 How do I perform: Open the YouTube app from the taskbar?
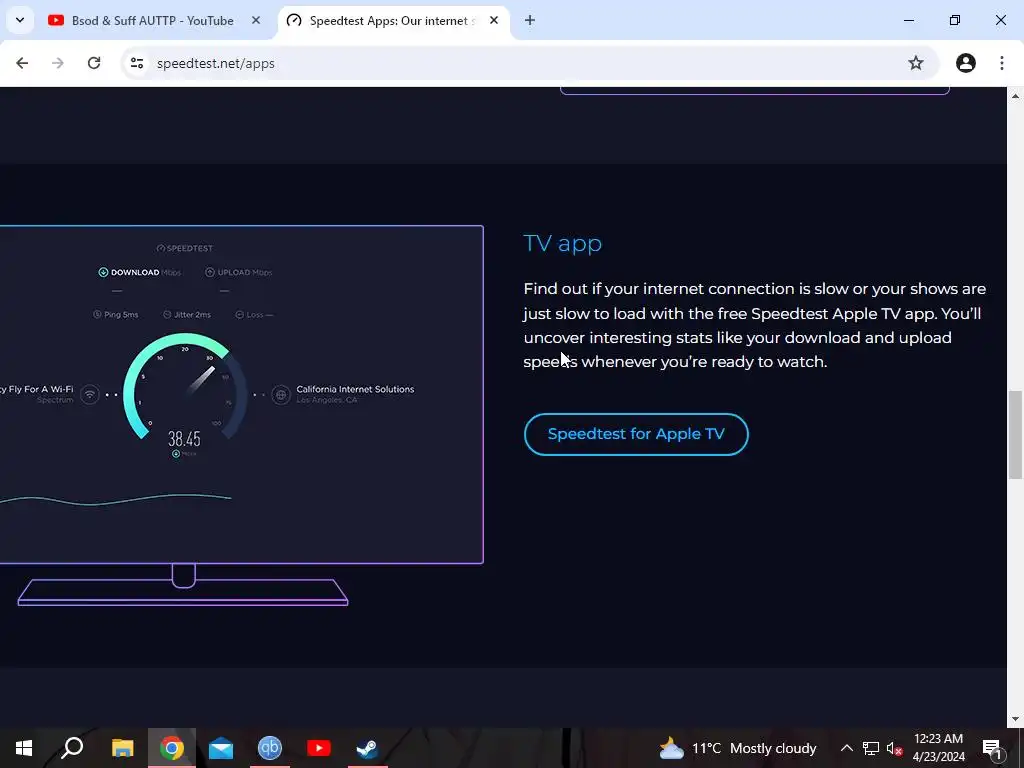[319, 748]
